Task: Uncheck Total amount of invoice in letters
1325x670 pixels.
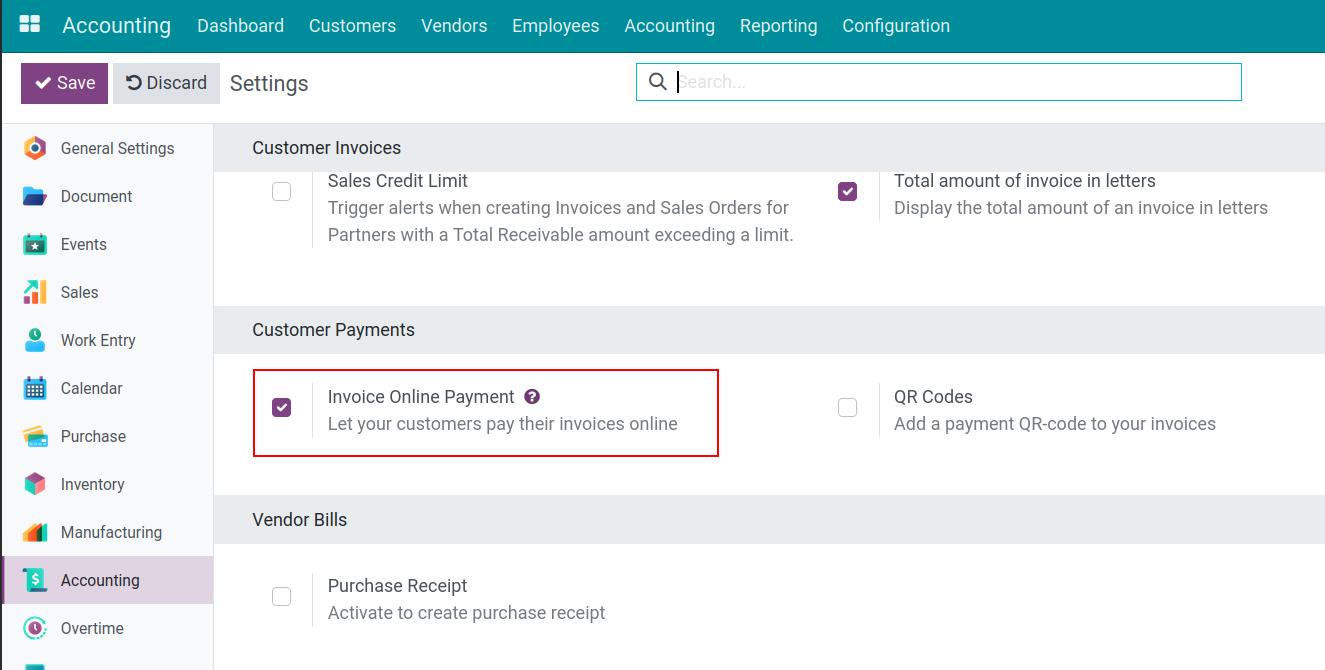Action: (x=847, y=191)
